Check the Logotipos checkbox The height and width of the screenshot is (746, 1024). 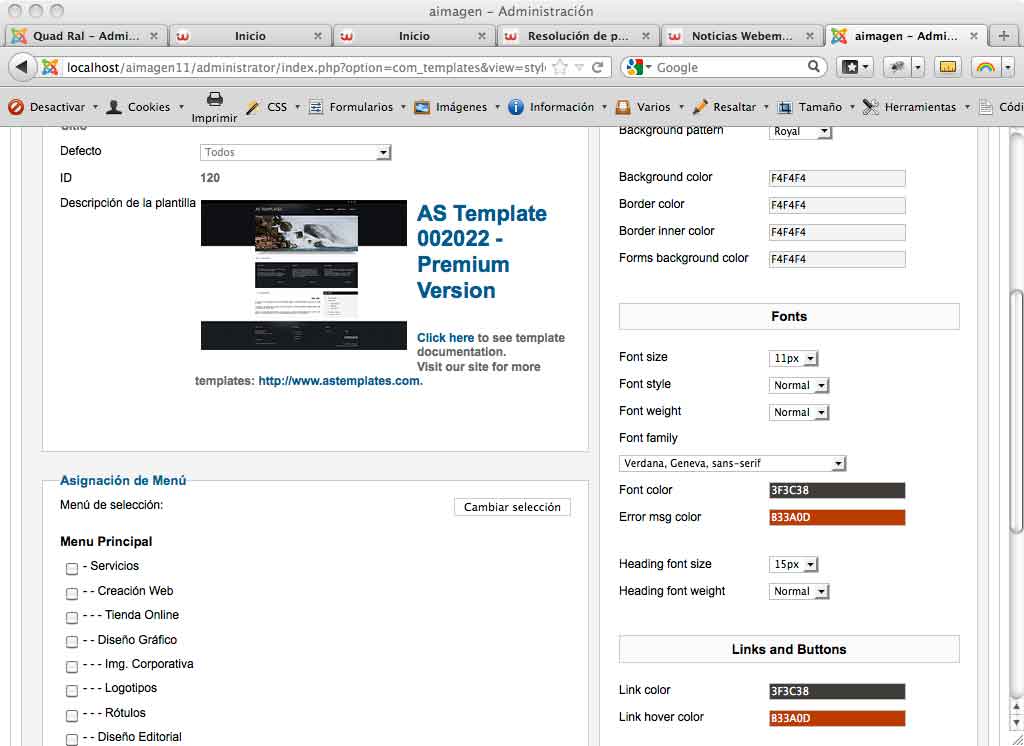(x=72, y=691)
